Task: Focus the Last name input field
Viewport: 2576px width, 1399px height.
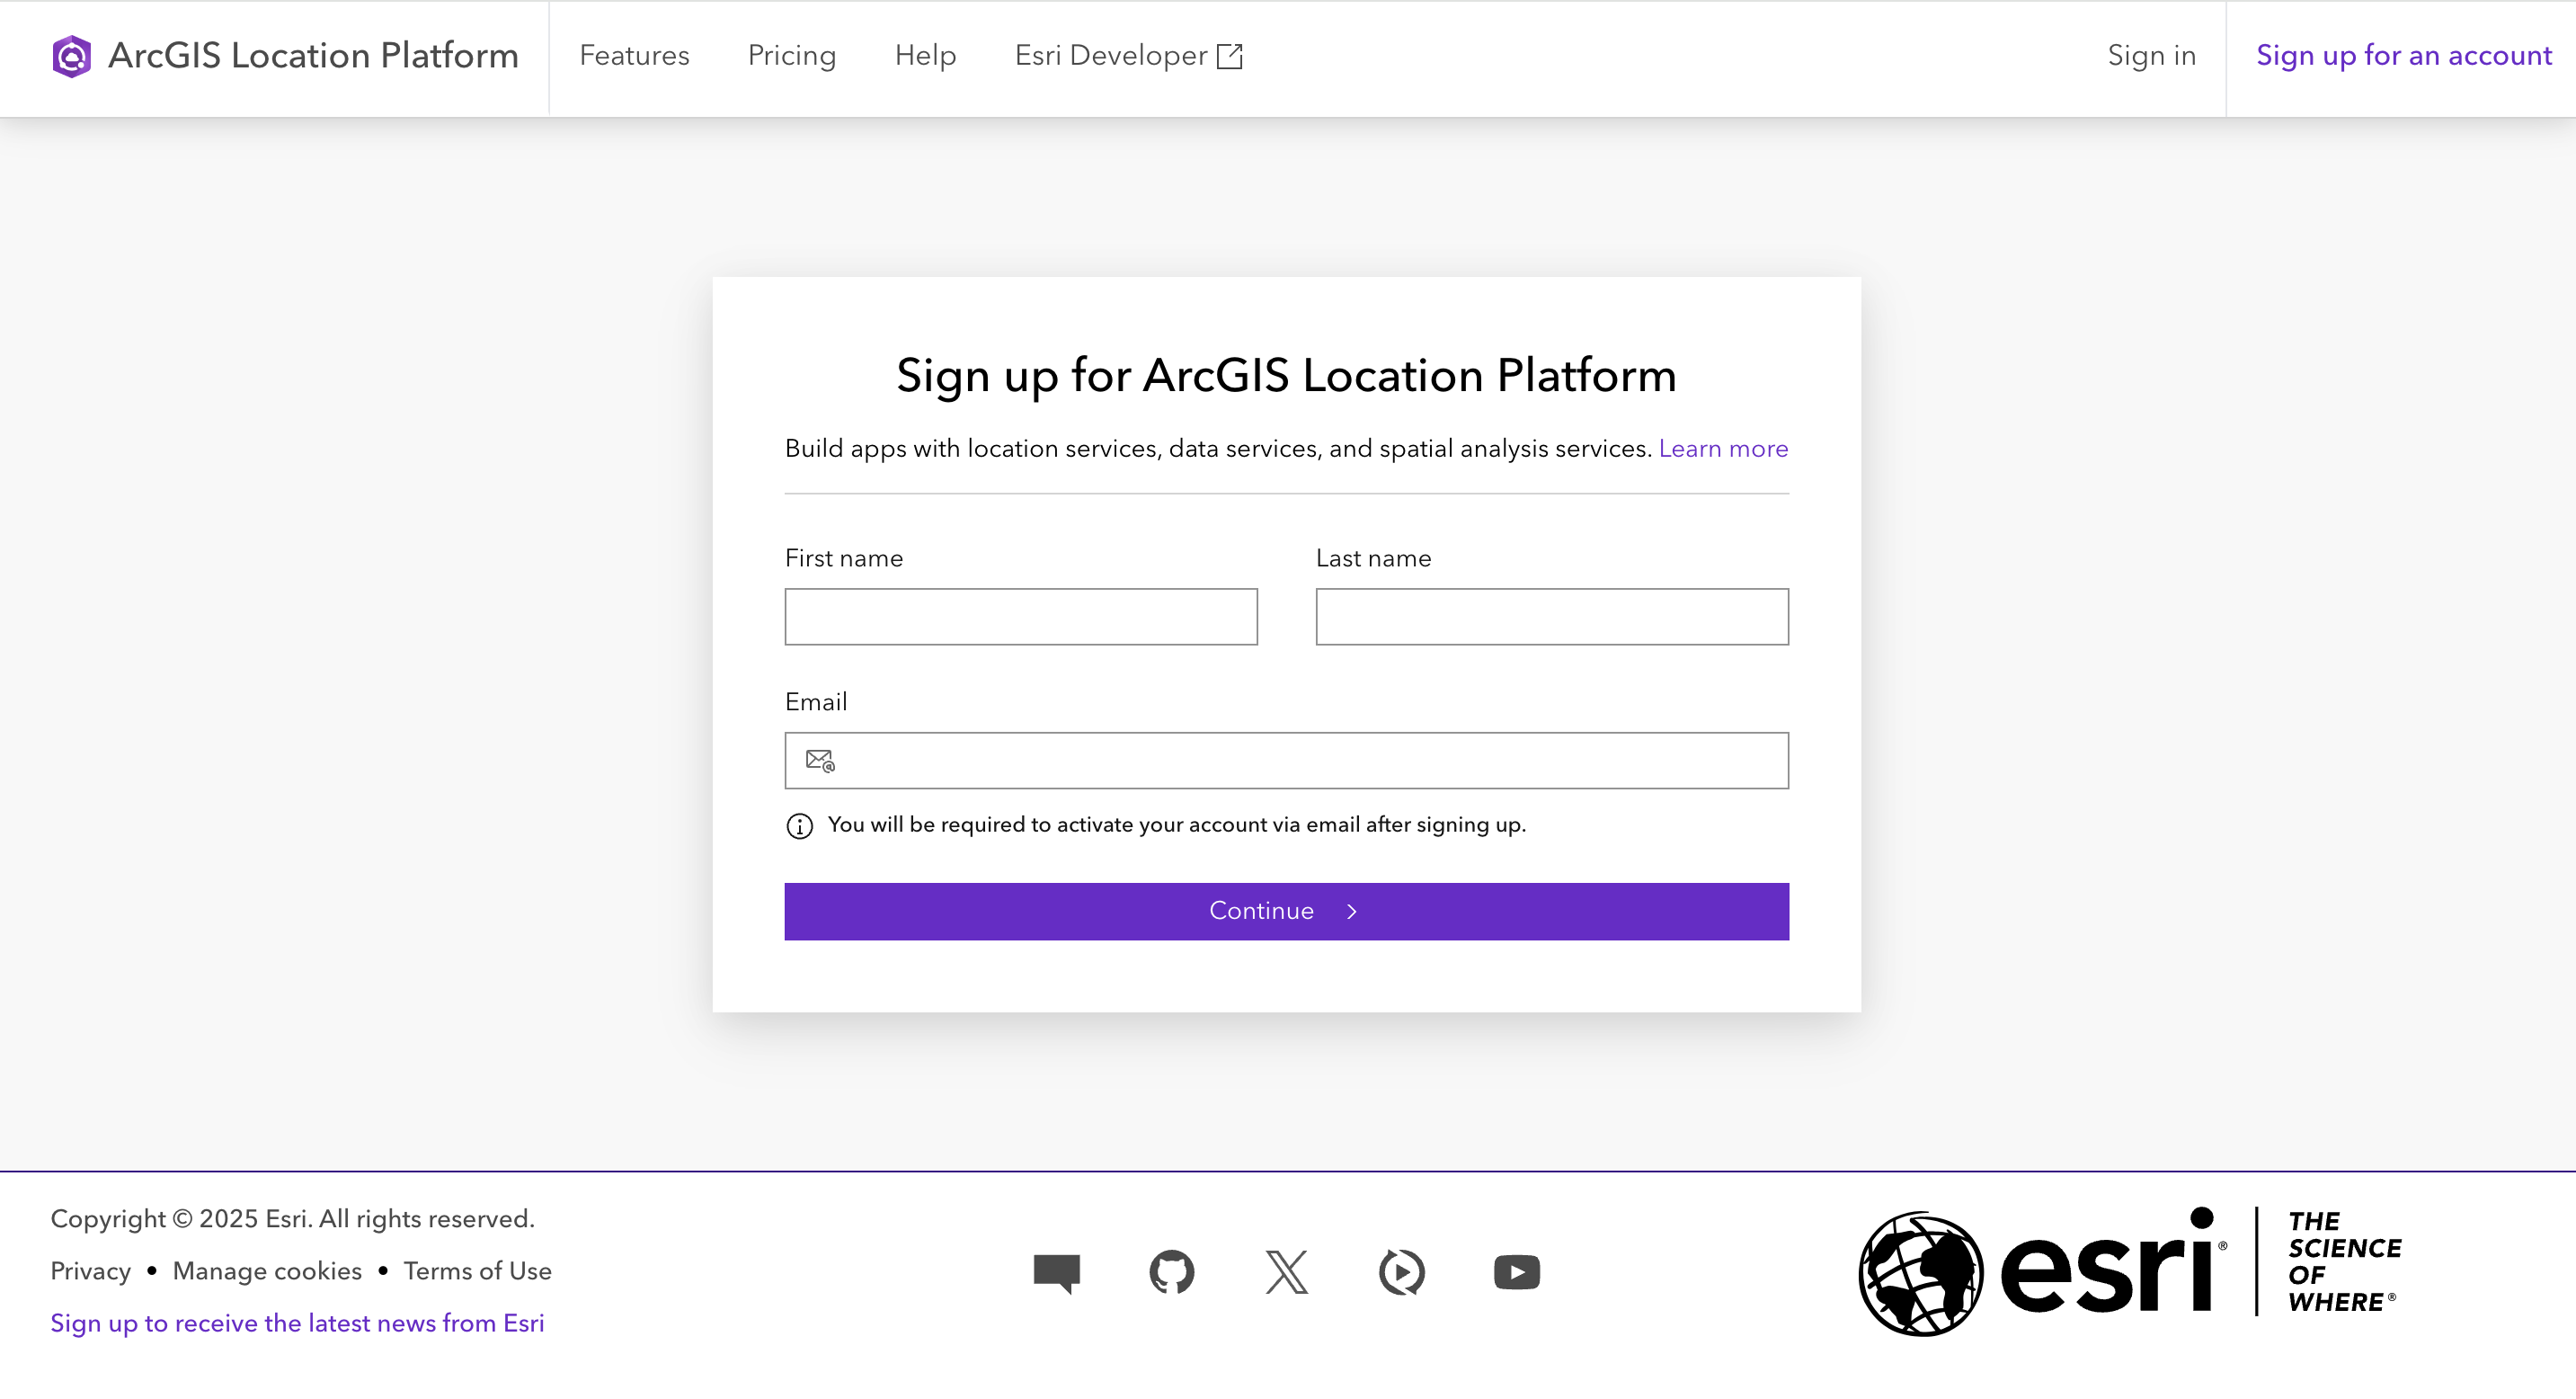Action: click(1551, 617)
